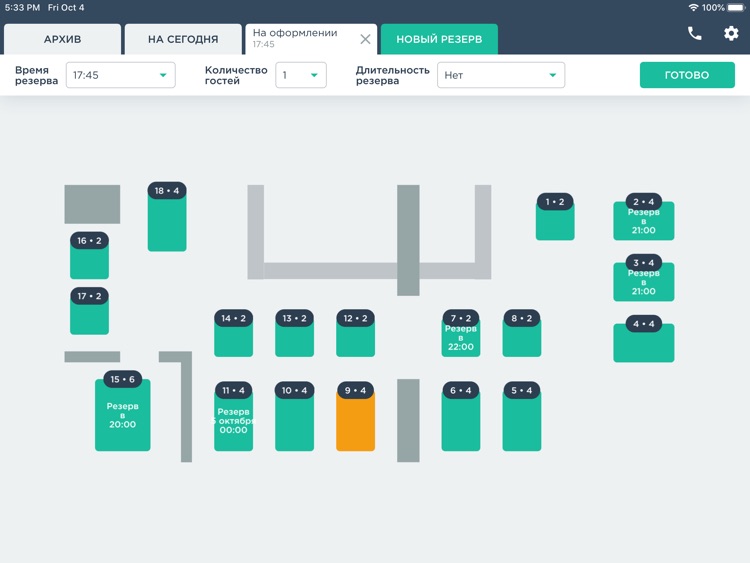
Task: Select the orange table 9
Action: [355, 417]
